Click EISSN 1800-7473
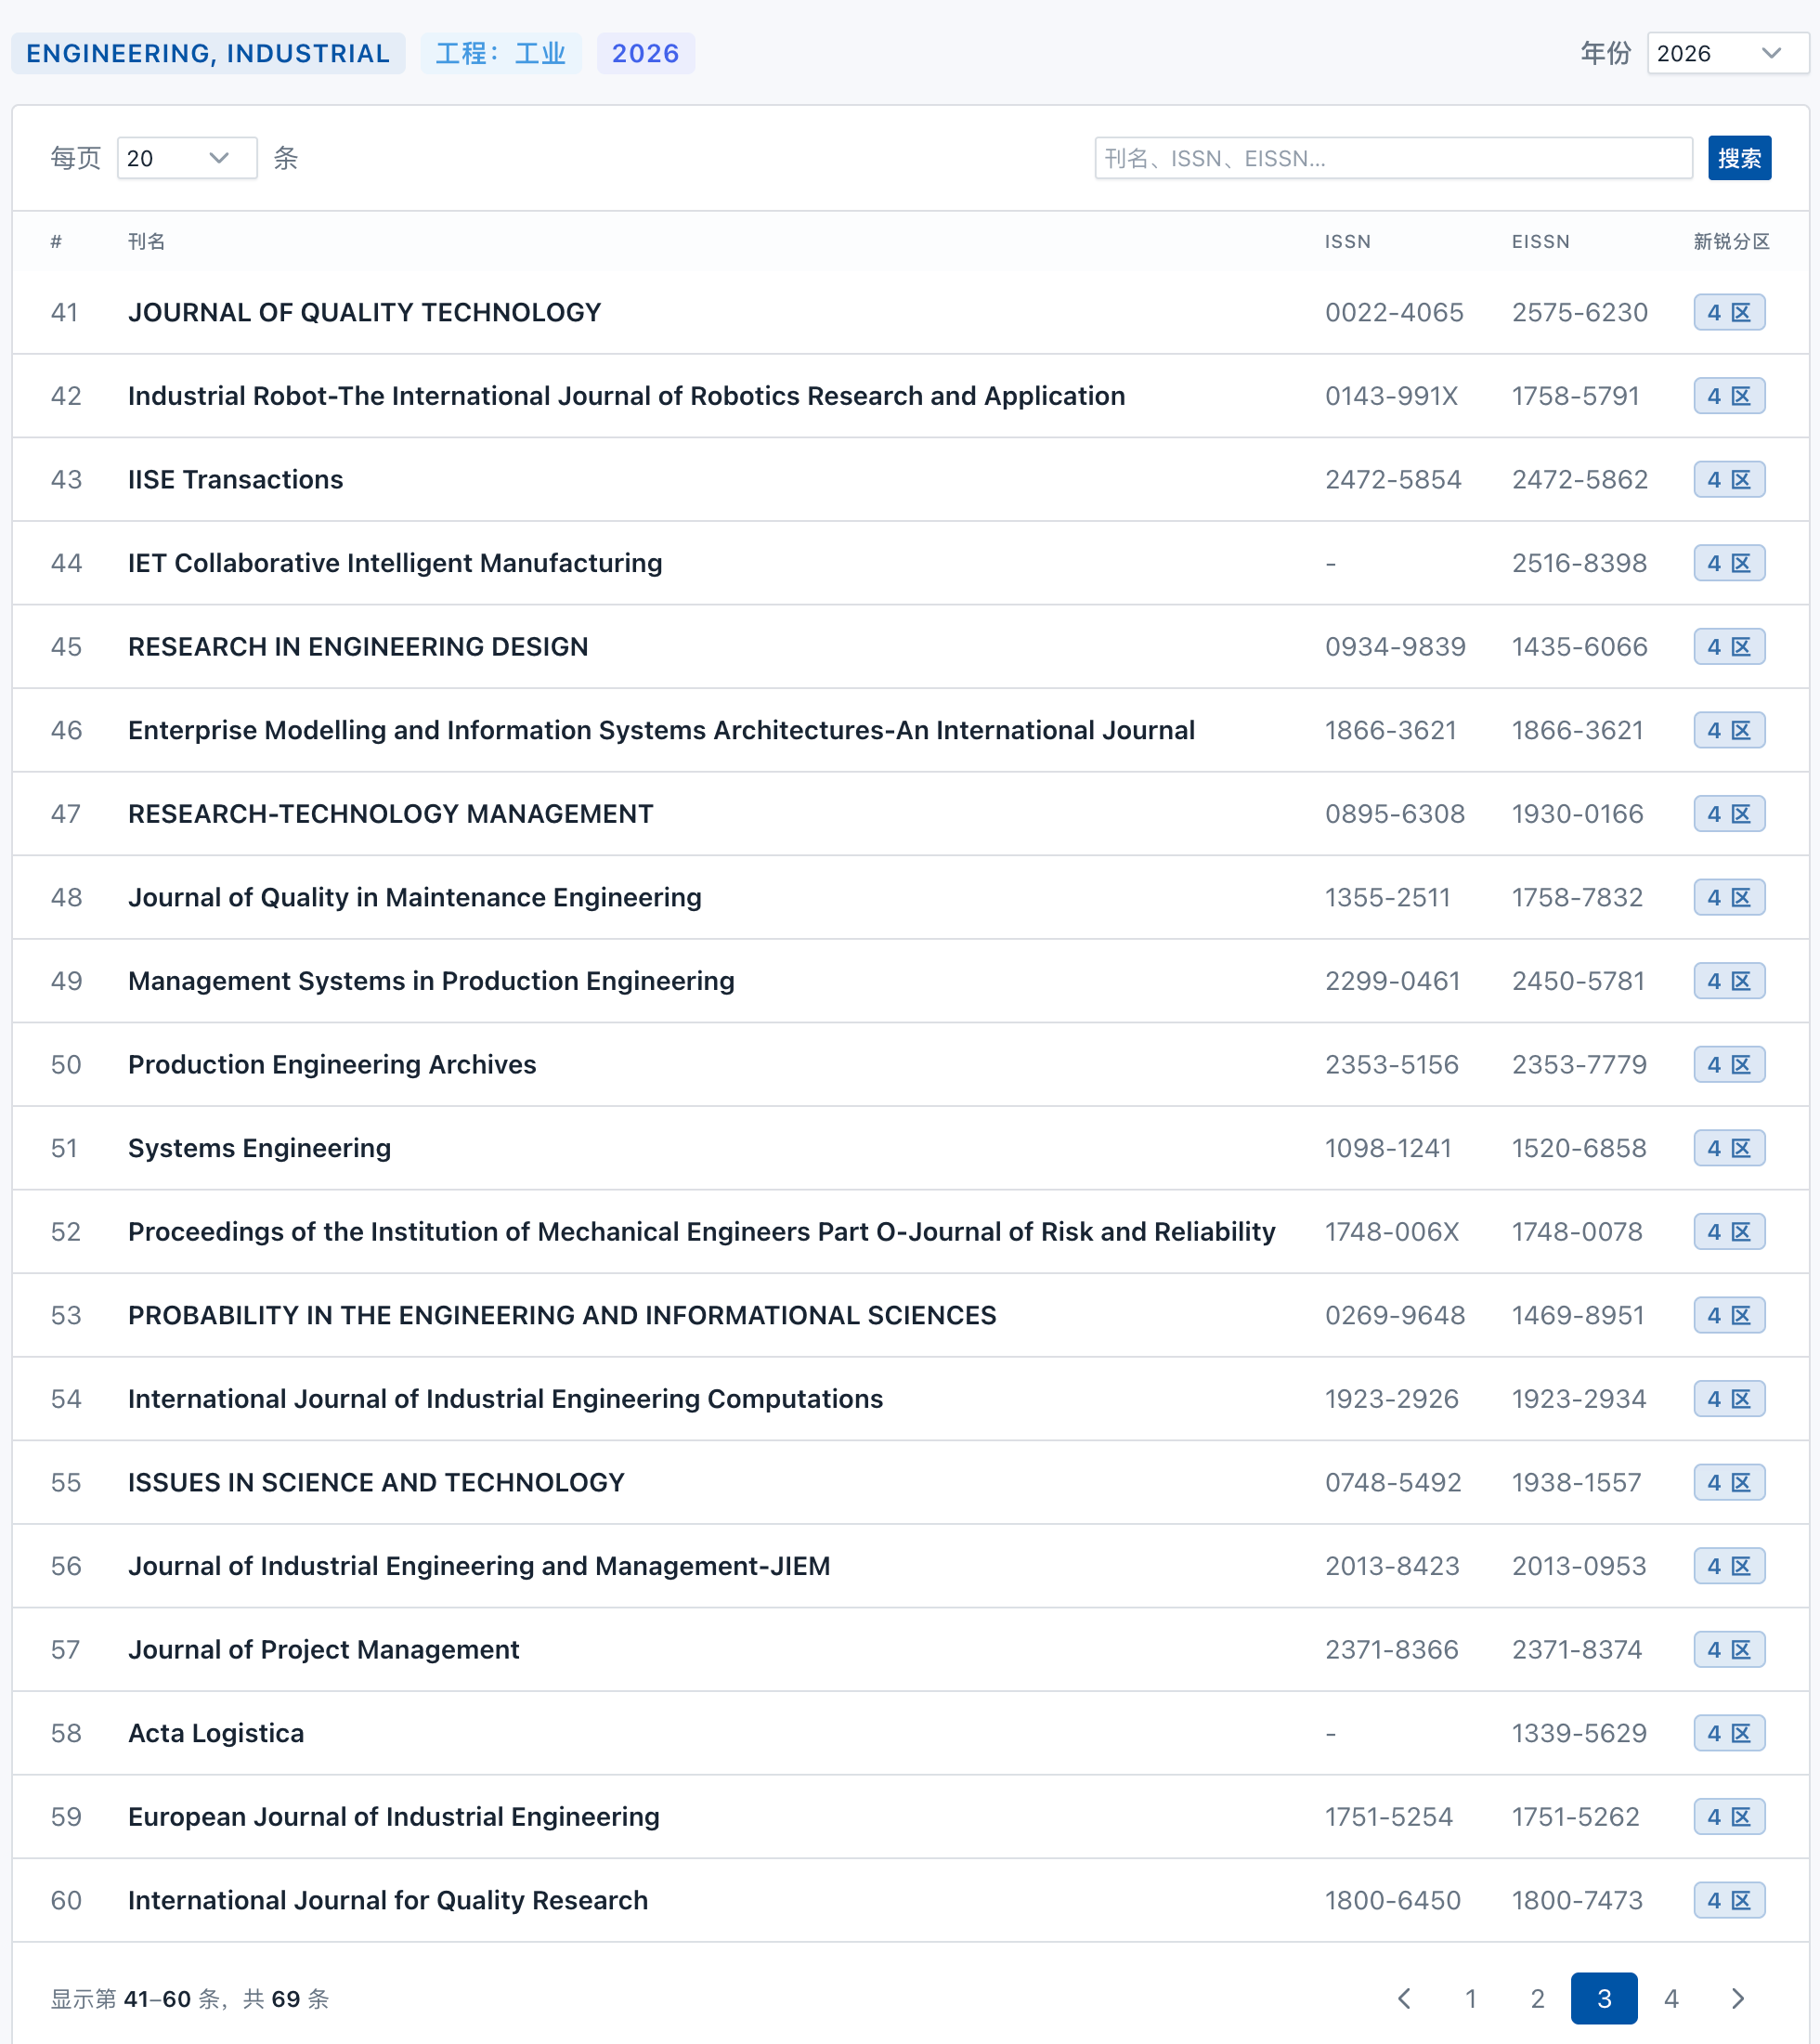The width and height of the screenshot is (1820, 2044). (1577, 1899)
